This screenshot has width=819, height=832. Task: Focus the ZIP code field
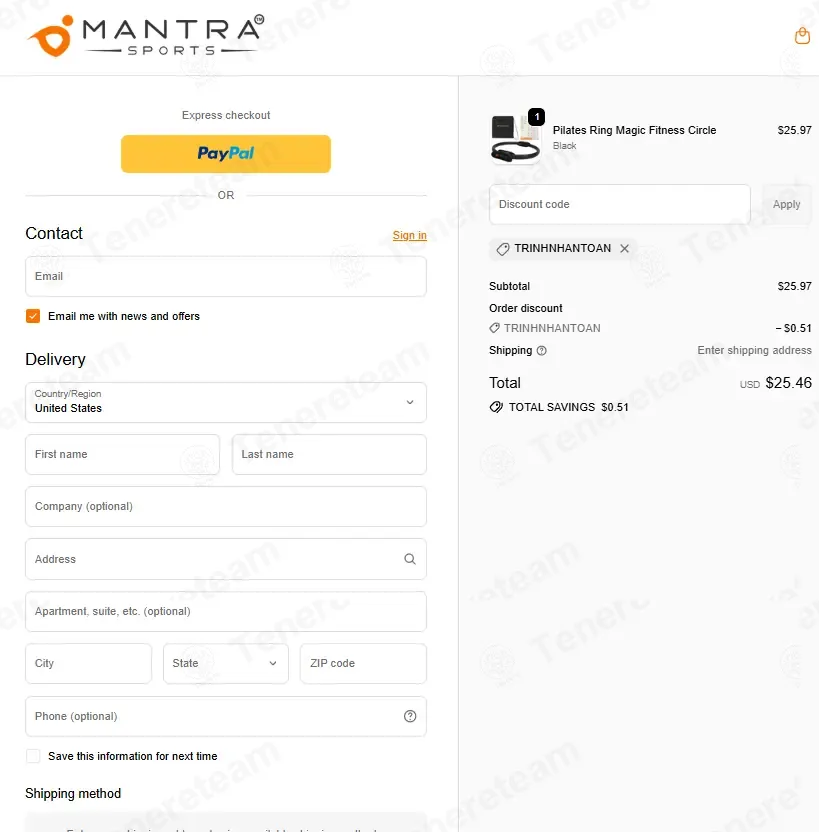[x=363, y=663]
